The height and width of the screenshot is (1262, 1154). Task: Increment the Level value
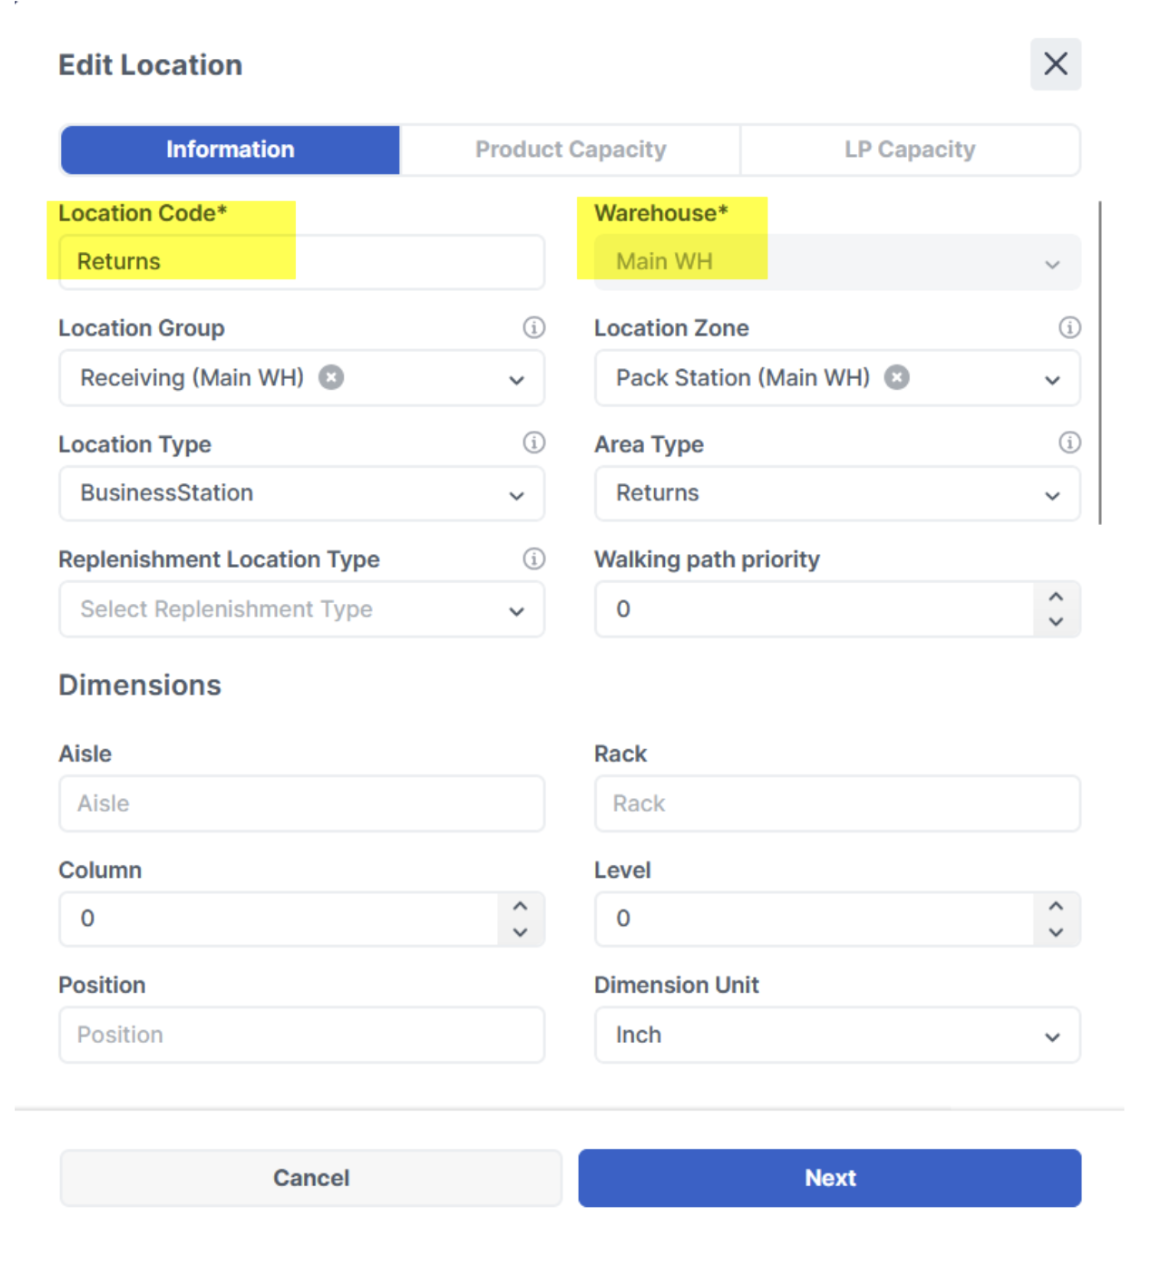point(1056,906)
